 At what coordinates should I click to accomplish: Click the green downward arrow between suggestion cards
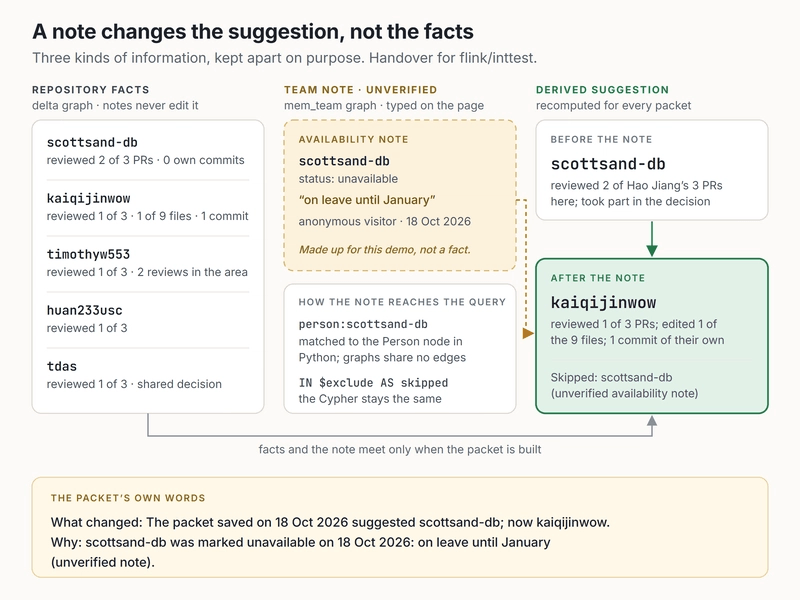point(652,239)
